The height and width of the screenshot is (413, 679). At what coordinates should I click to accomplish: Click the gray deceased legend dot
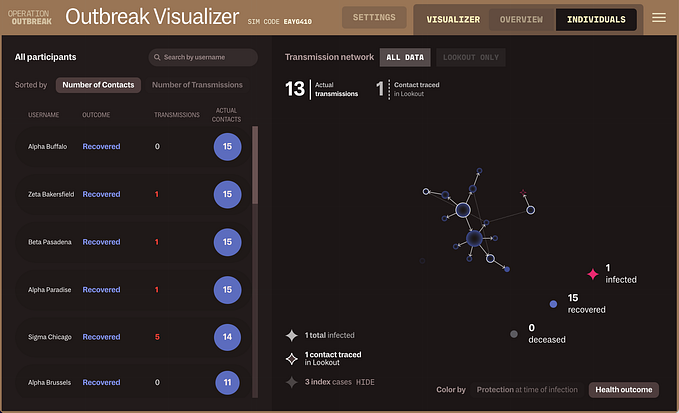514,334
